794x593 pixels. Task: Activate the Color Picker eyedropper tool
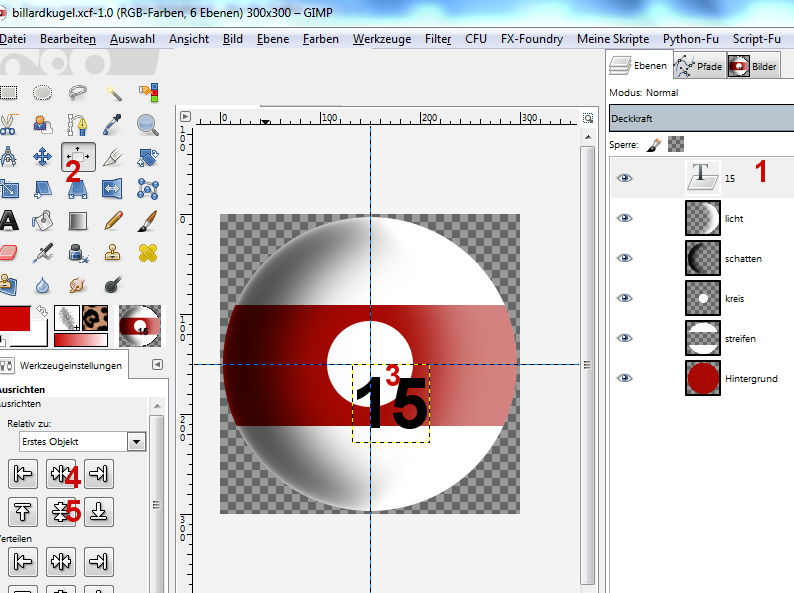[x=112, y=125]
